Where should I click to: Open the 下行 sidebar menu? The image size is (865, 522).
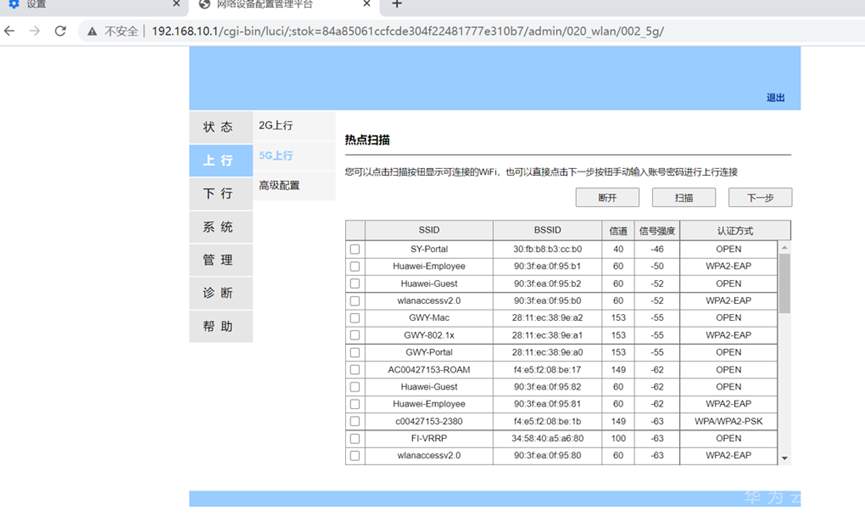221,194
